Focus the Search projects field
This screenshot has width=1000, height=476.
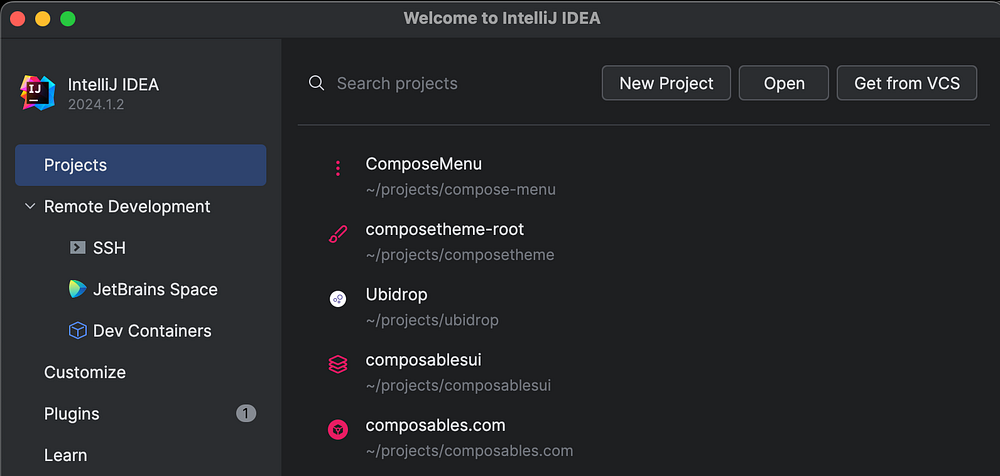click(x=450, y=83)
